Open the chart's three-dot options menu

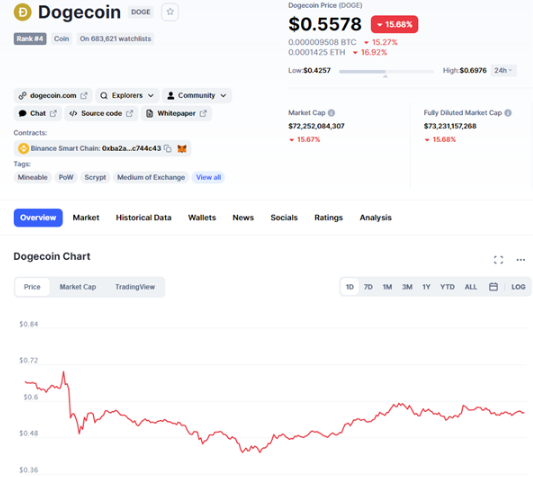[x=520, y=260]
